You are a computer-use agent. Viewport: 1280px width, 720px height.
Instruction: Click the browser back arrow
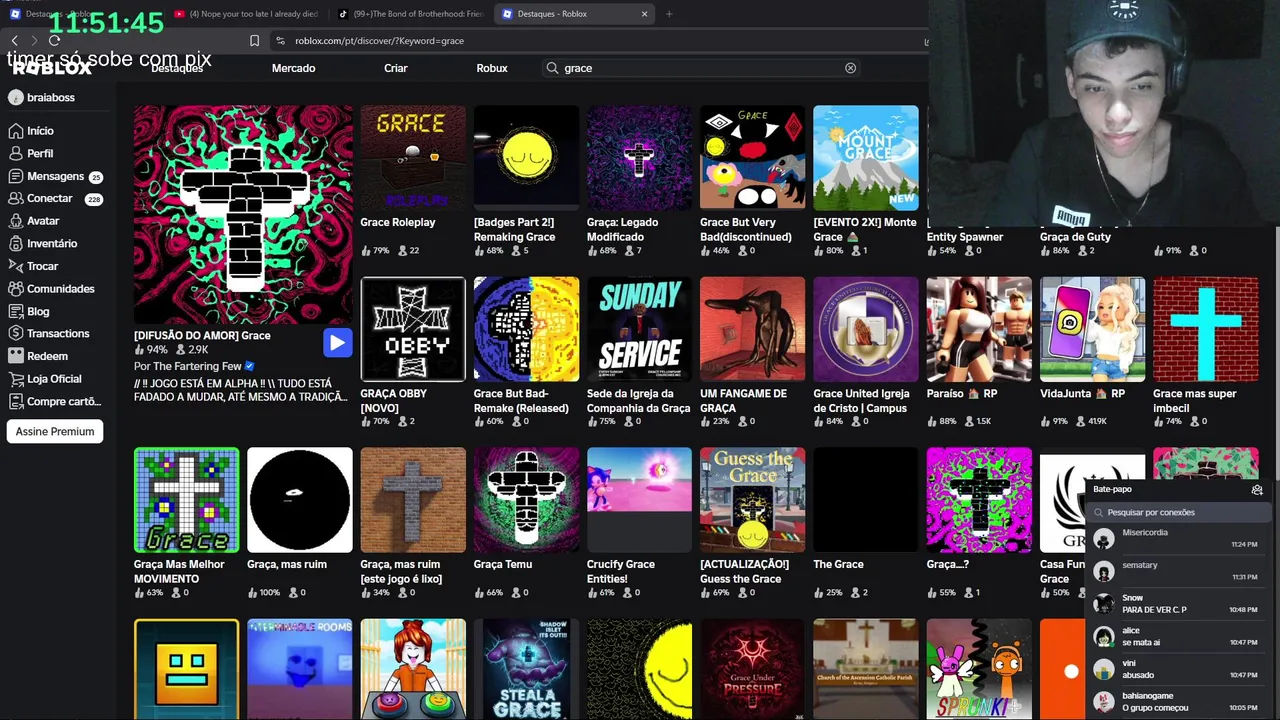coord(14,41)
